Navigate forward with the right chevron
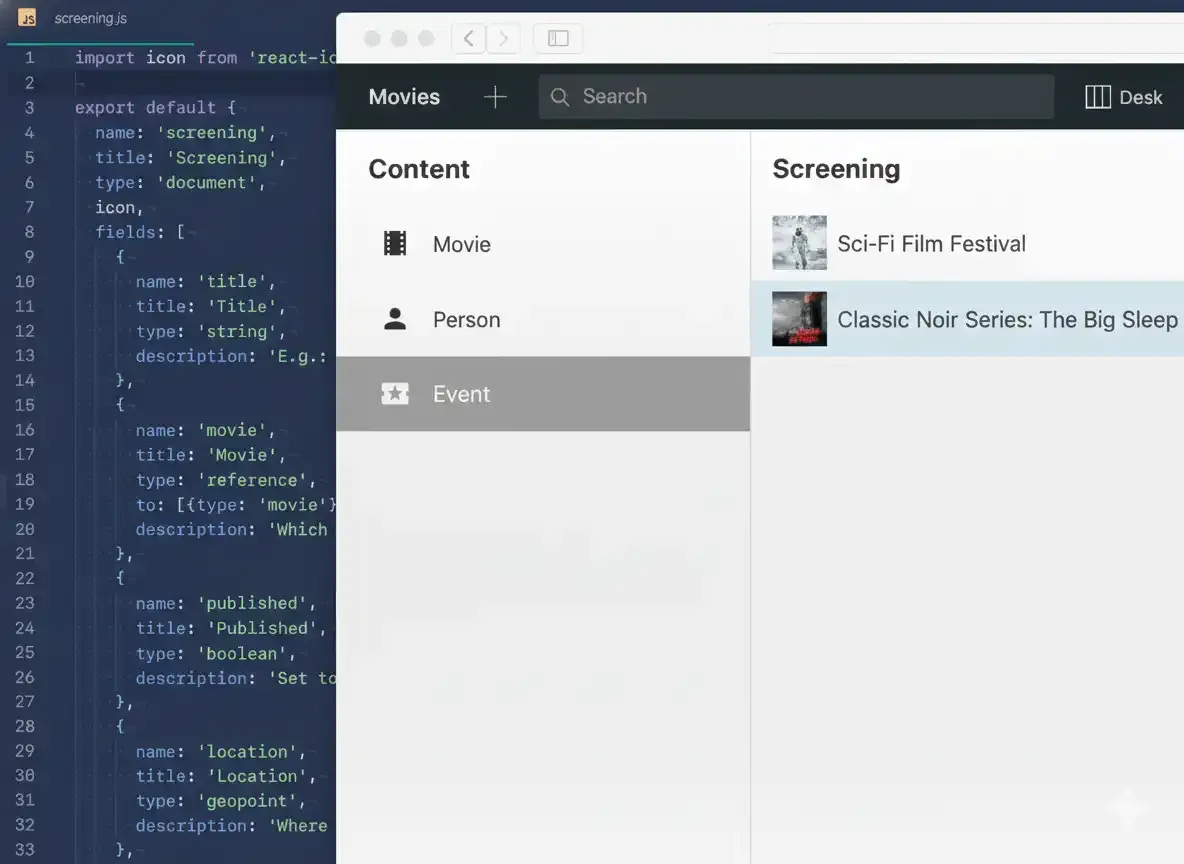This screenshot has height=864, width=1184. [503, 38]
